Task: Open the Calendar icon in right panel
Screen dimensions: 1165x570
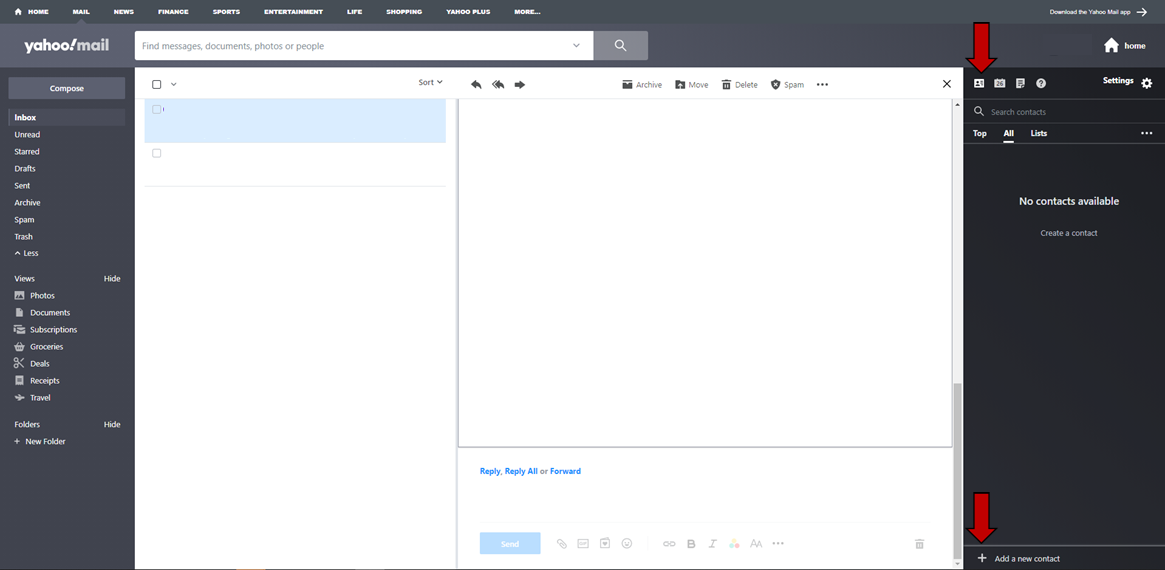Action: coord(999,84)
